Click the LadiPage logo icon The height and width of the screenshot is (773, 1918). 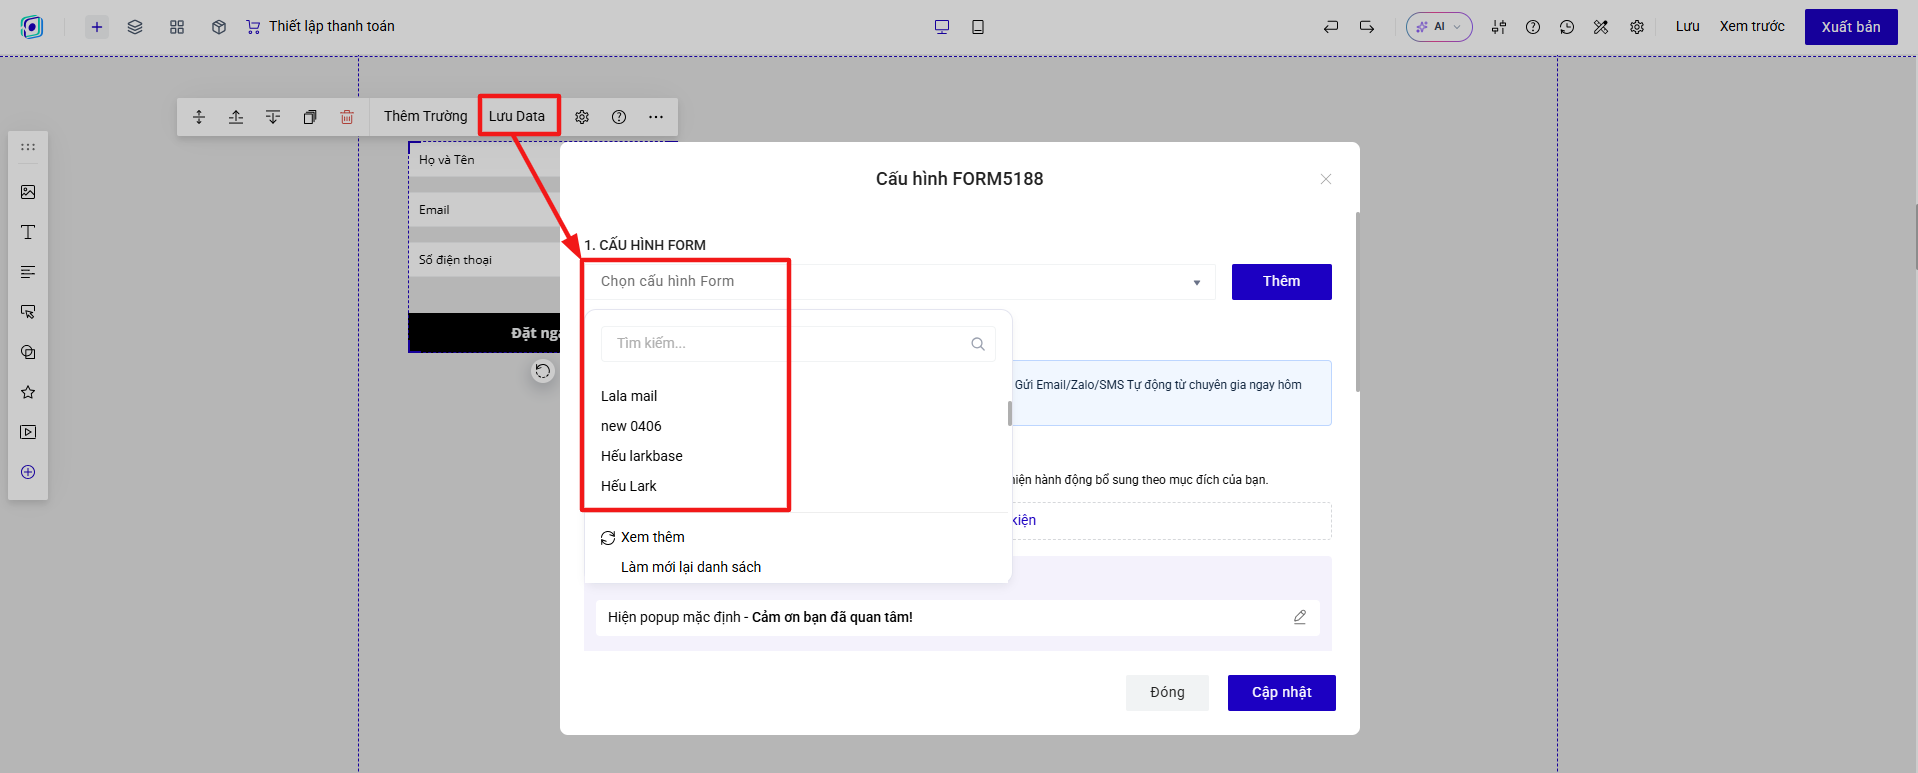click(x=32, y=27)
